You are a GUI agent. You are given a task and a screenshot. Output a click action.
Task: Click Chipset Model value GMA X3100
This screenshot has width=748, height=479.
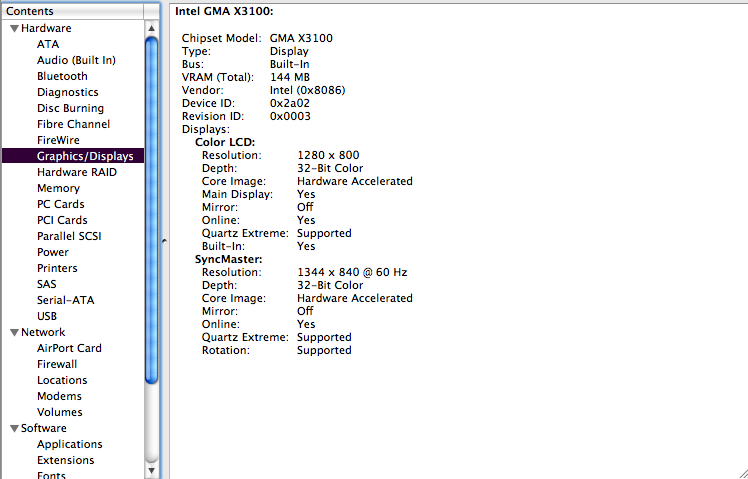coord(301,38)
